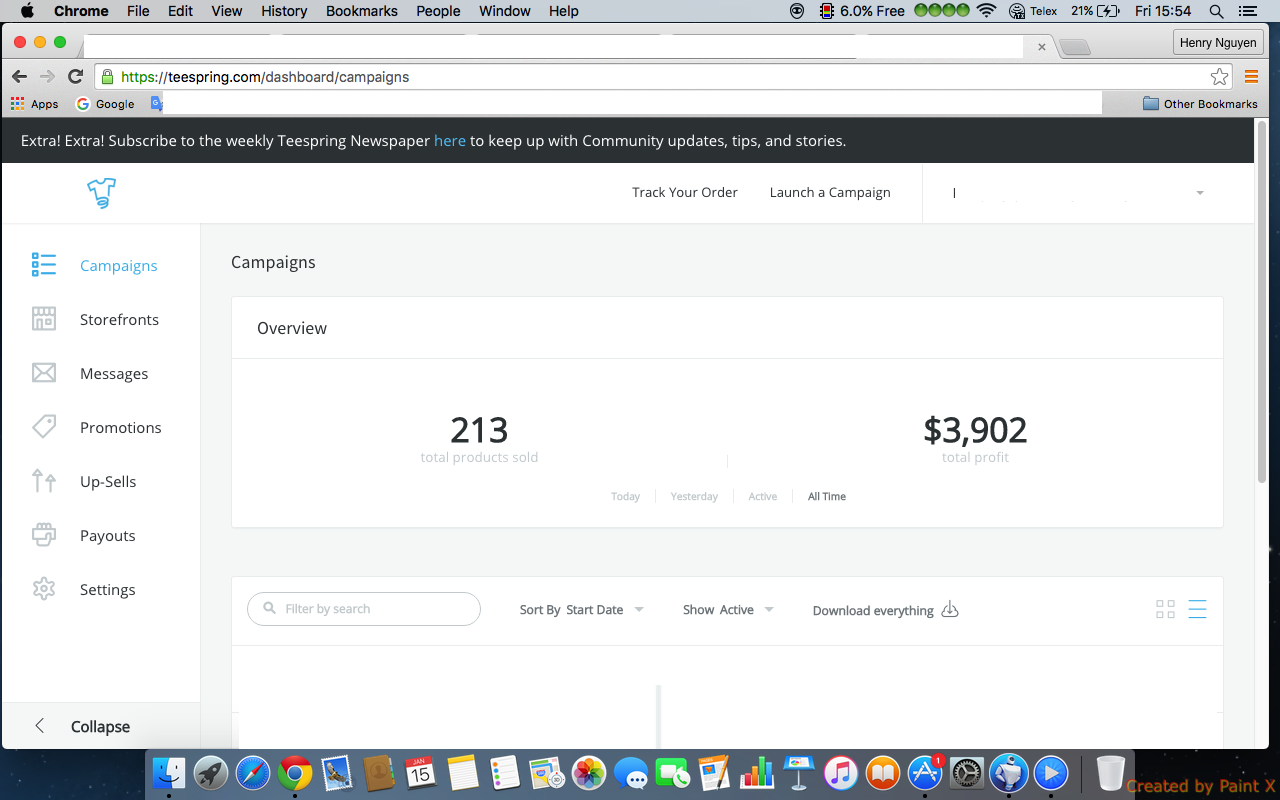Show Active overview stats

click(763, 496)
